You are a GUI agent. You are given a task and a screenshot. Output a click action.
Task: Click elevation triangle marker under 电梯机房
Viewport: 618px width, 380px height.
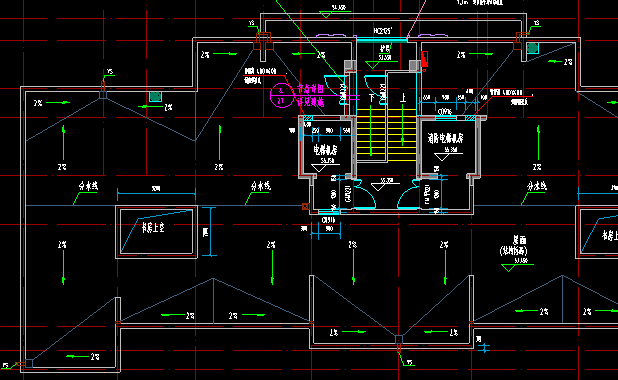click(318, 168)
